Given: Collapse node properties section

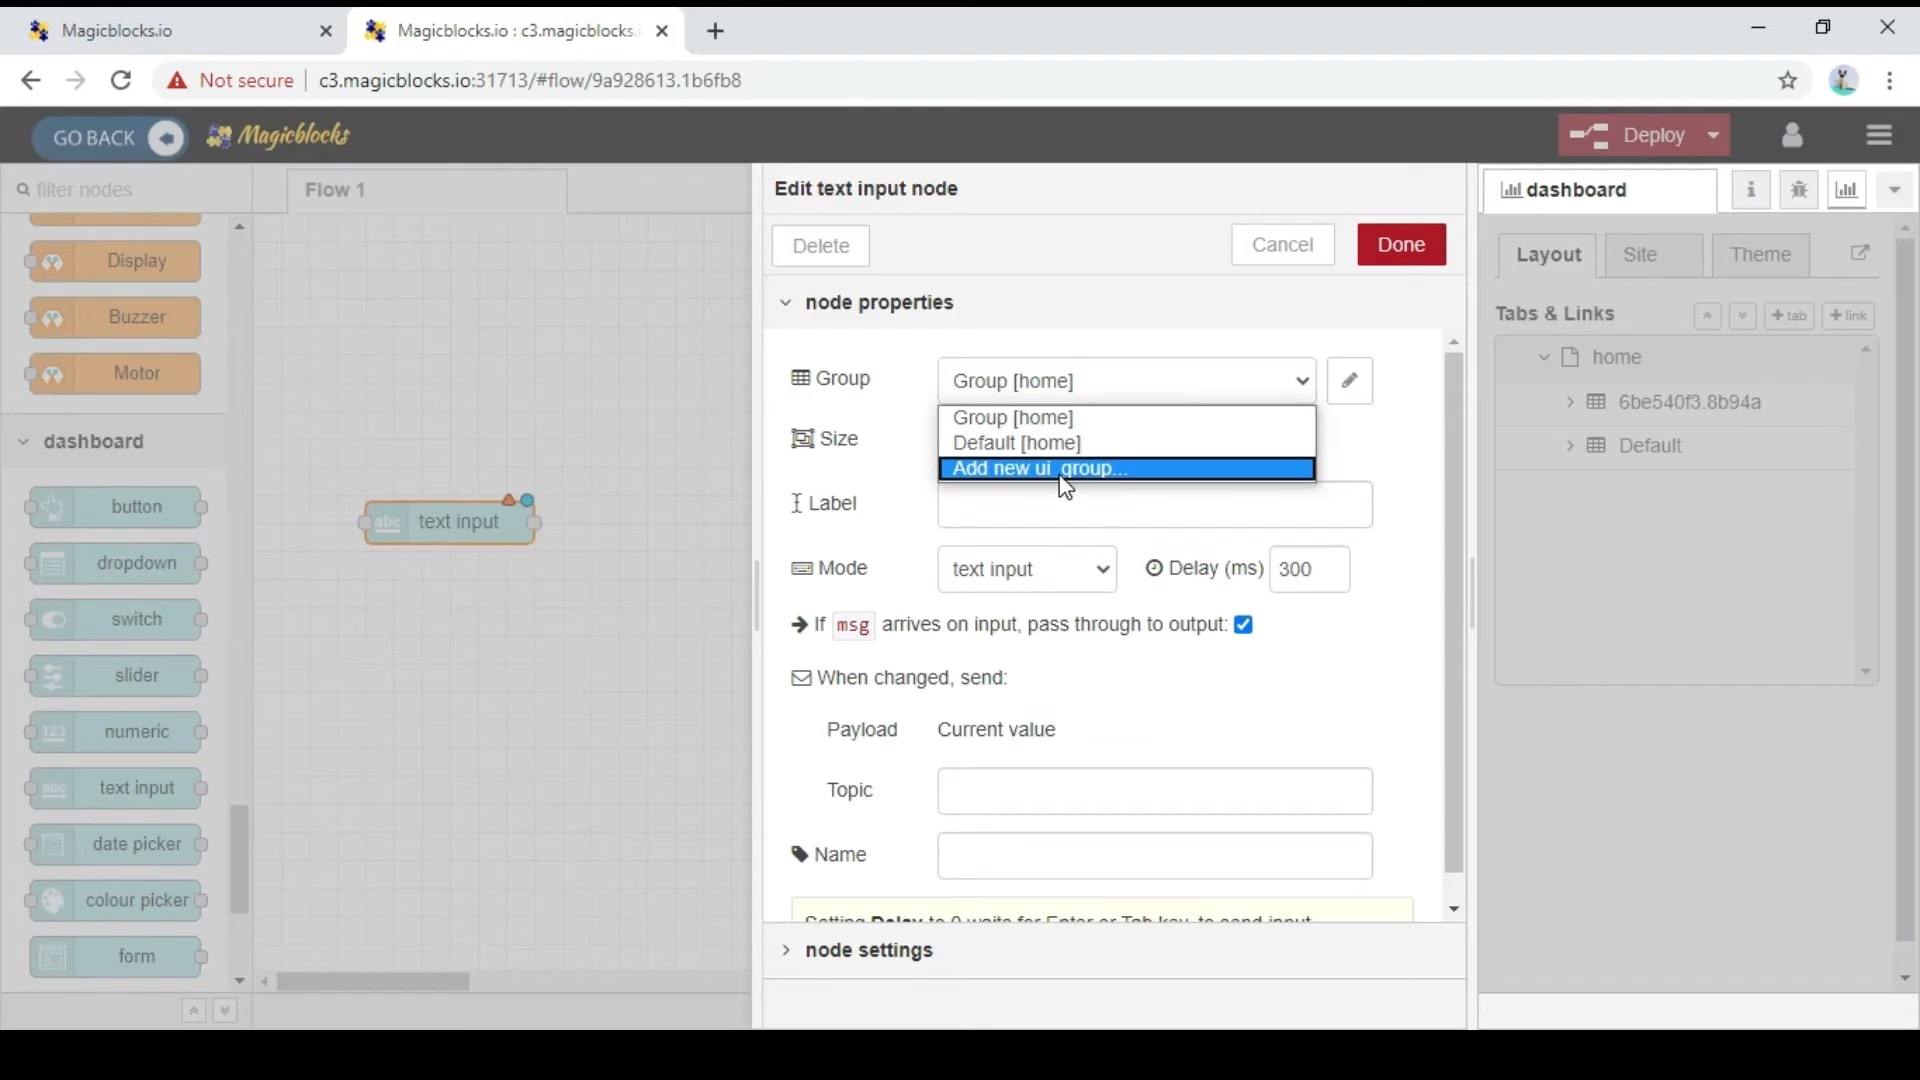Looking at the screenshot, I should click(786, 302).
